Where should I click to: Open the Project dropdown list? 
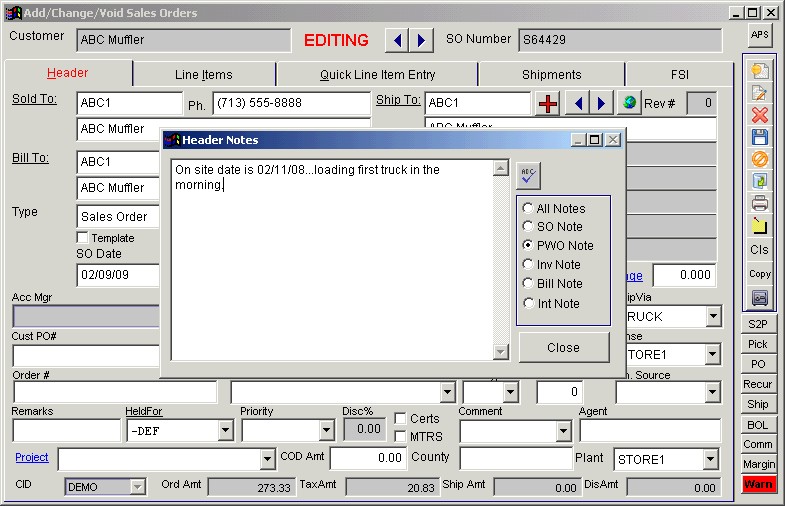point(267,460)
